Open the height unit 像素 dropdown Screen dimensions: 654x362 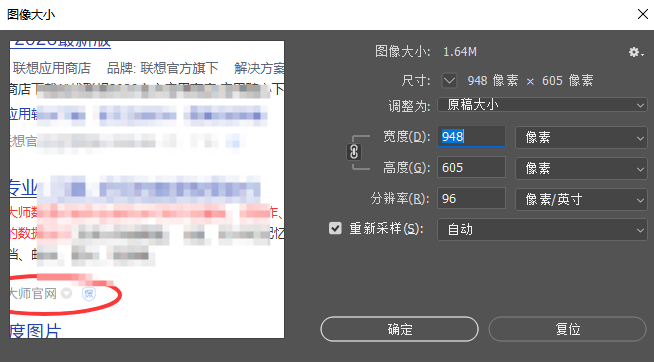tap(581, 168)
